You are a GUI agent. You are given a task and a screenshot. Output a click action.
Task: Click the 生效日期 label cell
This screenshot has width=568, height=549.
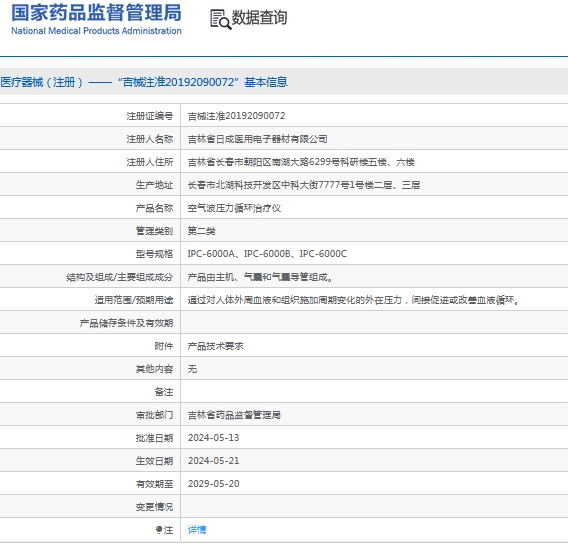154,461
